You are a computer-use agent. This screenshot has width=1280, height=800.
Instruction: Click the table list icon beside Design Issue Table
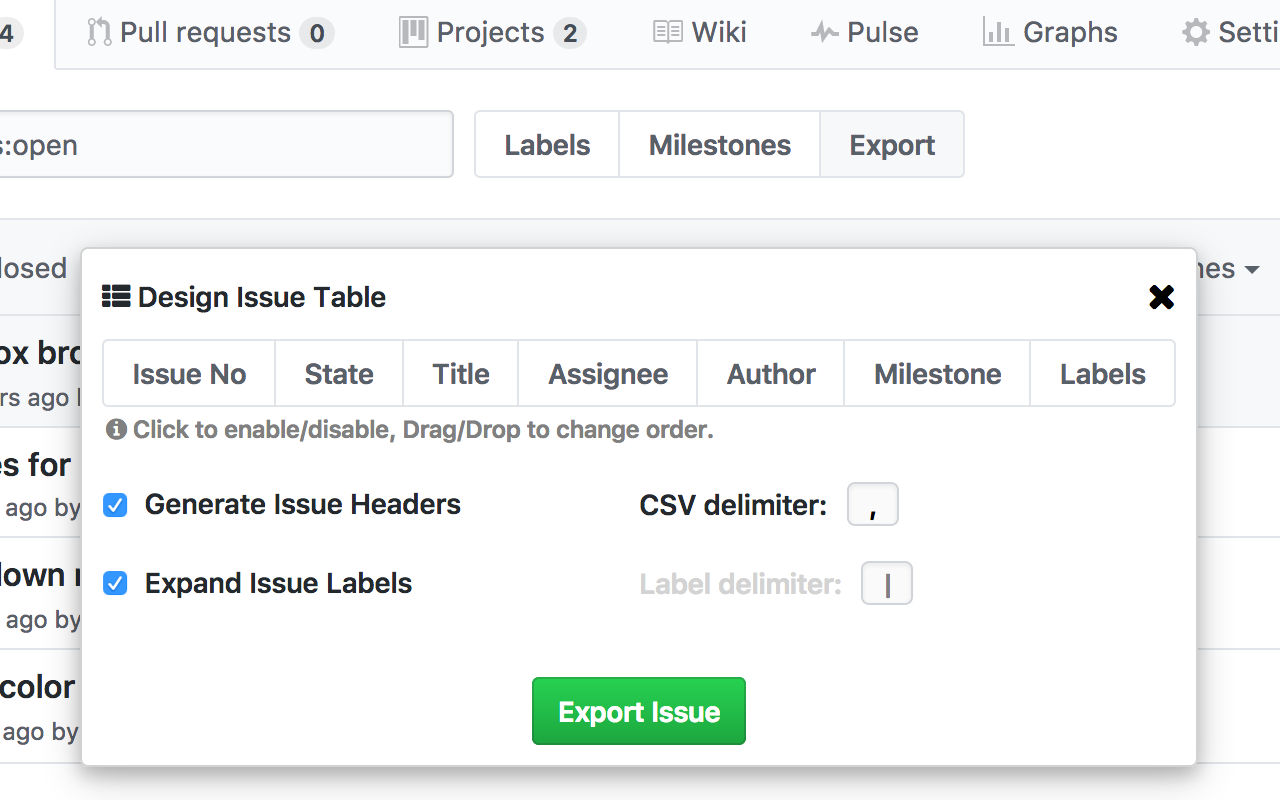pos(116,297)
